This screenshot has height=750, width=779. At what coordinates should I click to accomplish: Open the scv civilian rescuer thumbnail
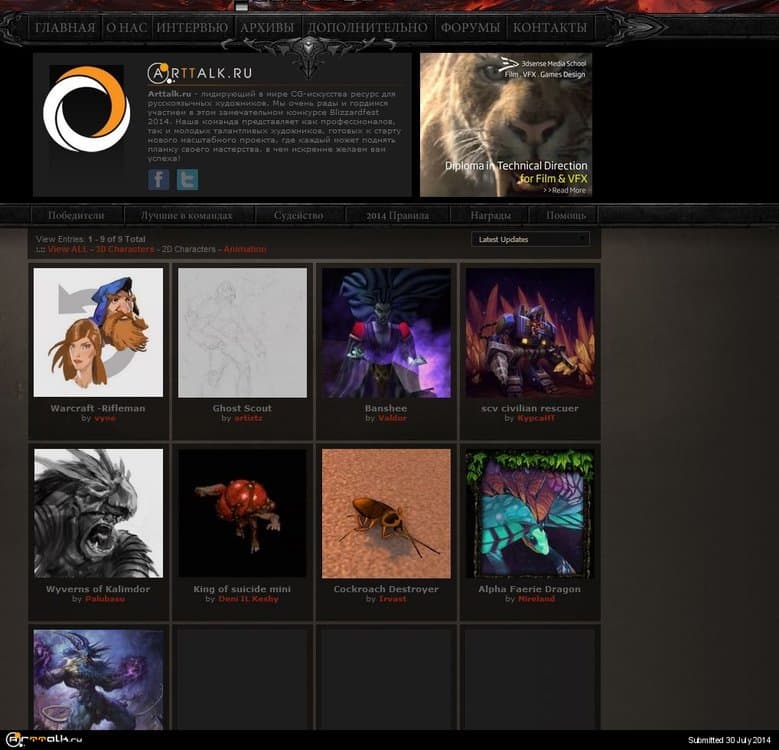pos(530,332)
